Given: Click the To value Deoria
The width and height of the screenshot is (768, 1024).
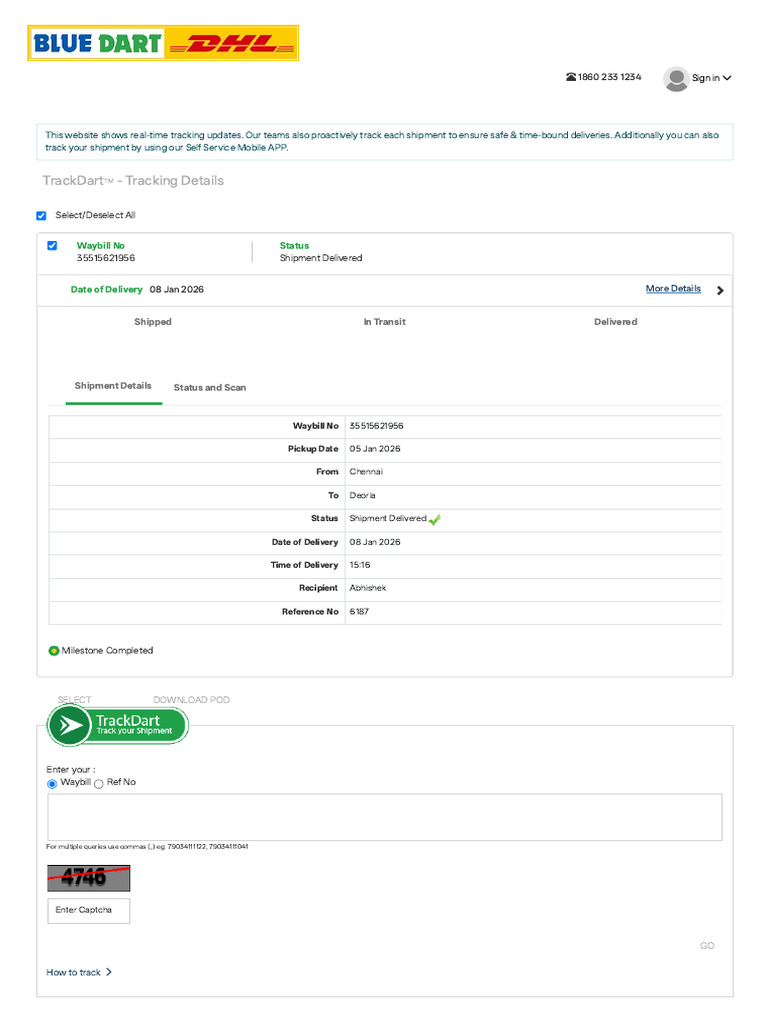Looking at the screenshot, I should 362,495.
